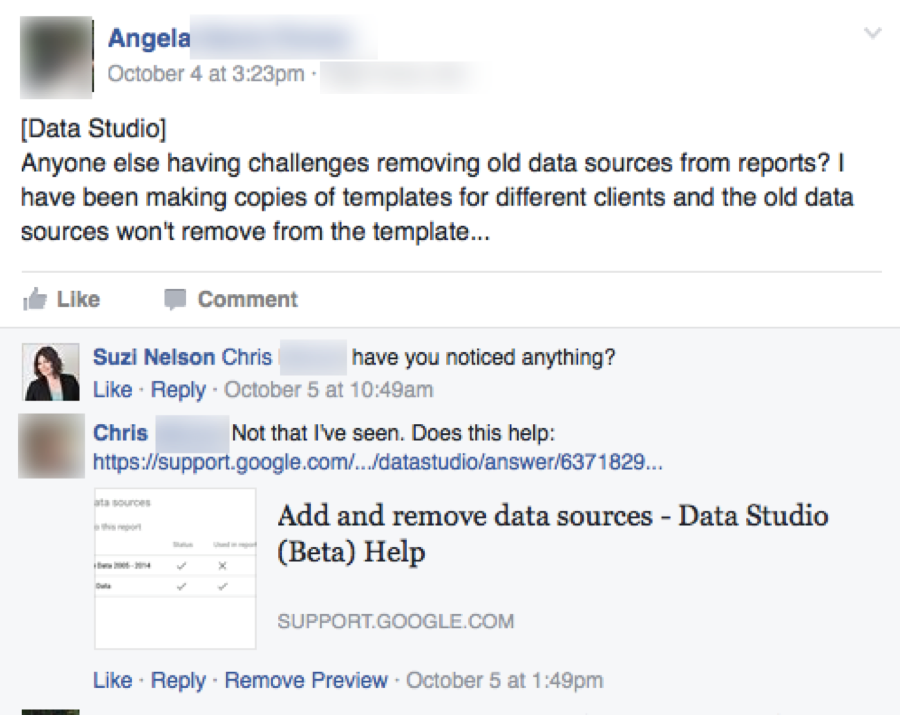This screenshot has height=715, width=900.
Task: Click the Comment speech bubble icon
Action: [x=175, y=300]
